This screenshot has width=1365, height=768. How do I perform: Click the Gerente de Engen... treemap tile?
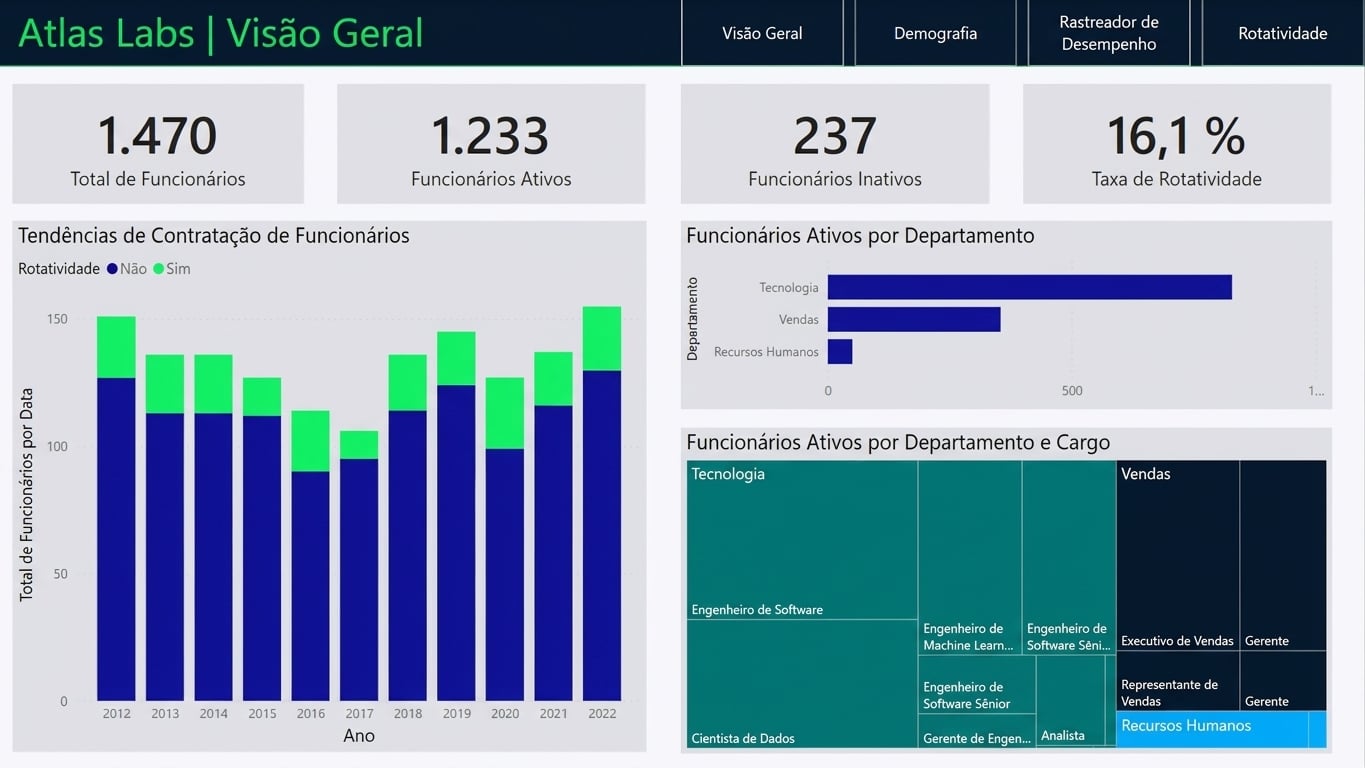point(977,731)
